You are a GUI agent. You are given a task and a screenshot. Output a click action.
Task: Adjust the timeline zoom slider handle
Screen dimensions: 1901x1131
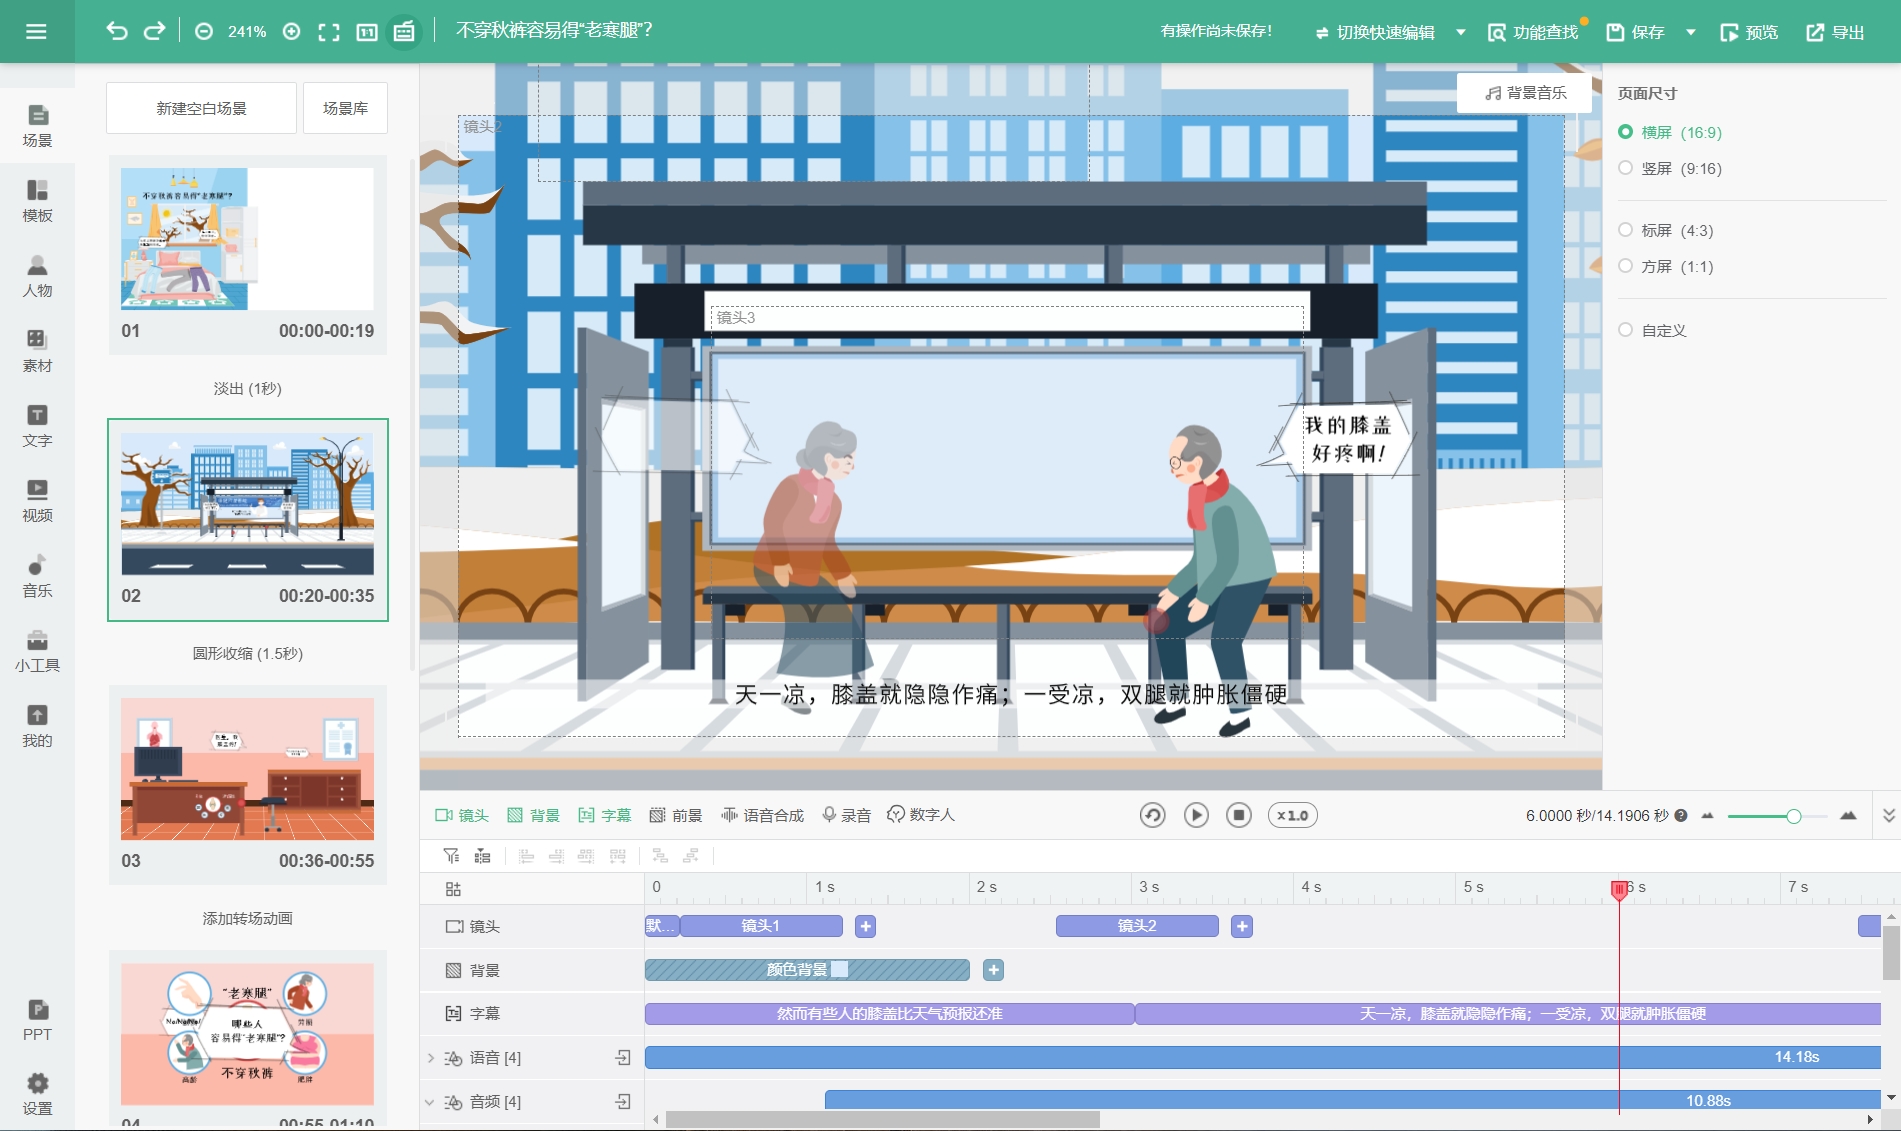1794,817
